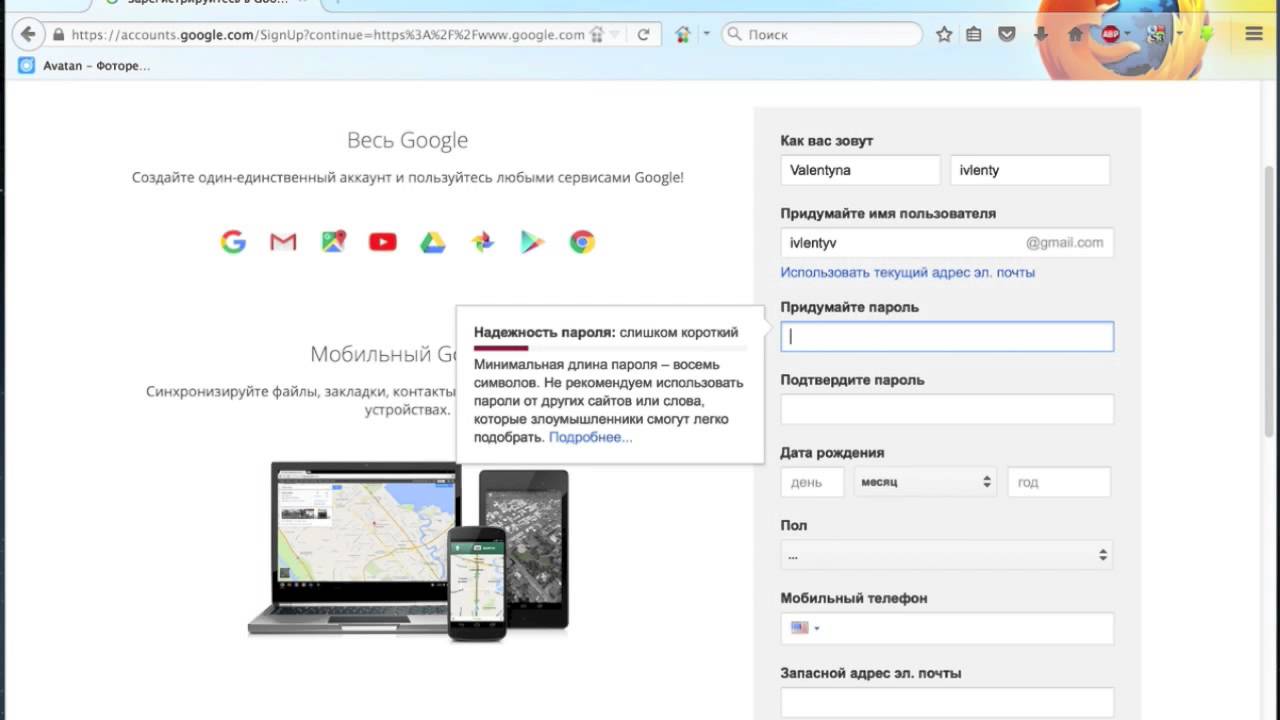Expand the Adblock Plus dropdown arrow
This screenshot has height=720, width=1280.
click(1127, 34)
